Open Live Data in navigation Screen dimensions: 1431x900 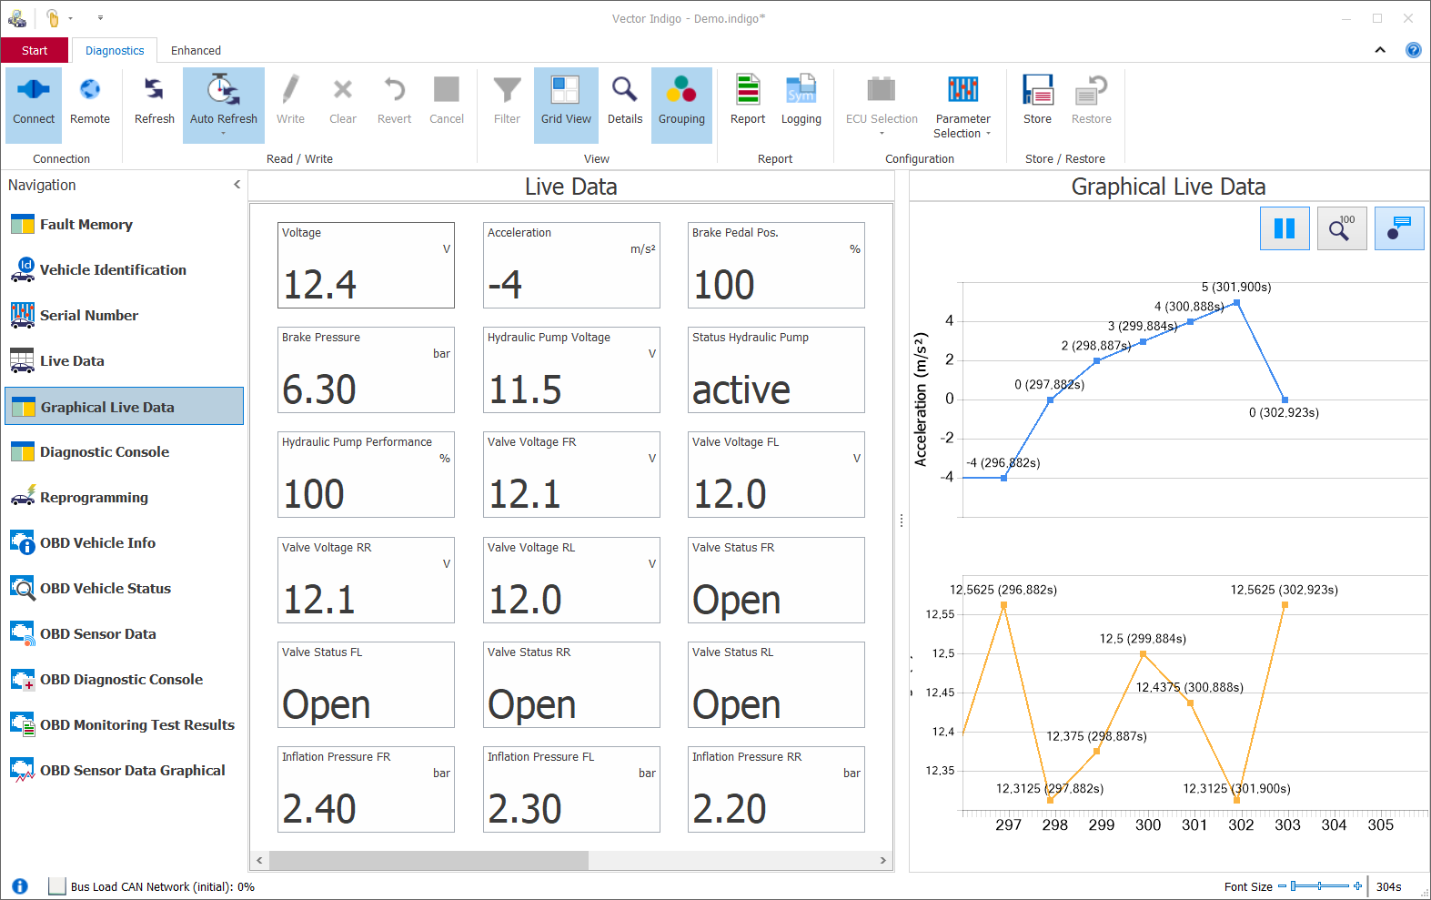pyautogui.click(x=124, y=361)
